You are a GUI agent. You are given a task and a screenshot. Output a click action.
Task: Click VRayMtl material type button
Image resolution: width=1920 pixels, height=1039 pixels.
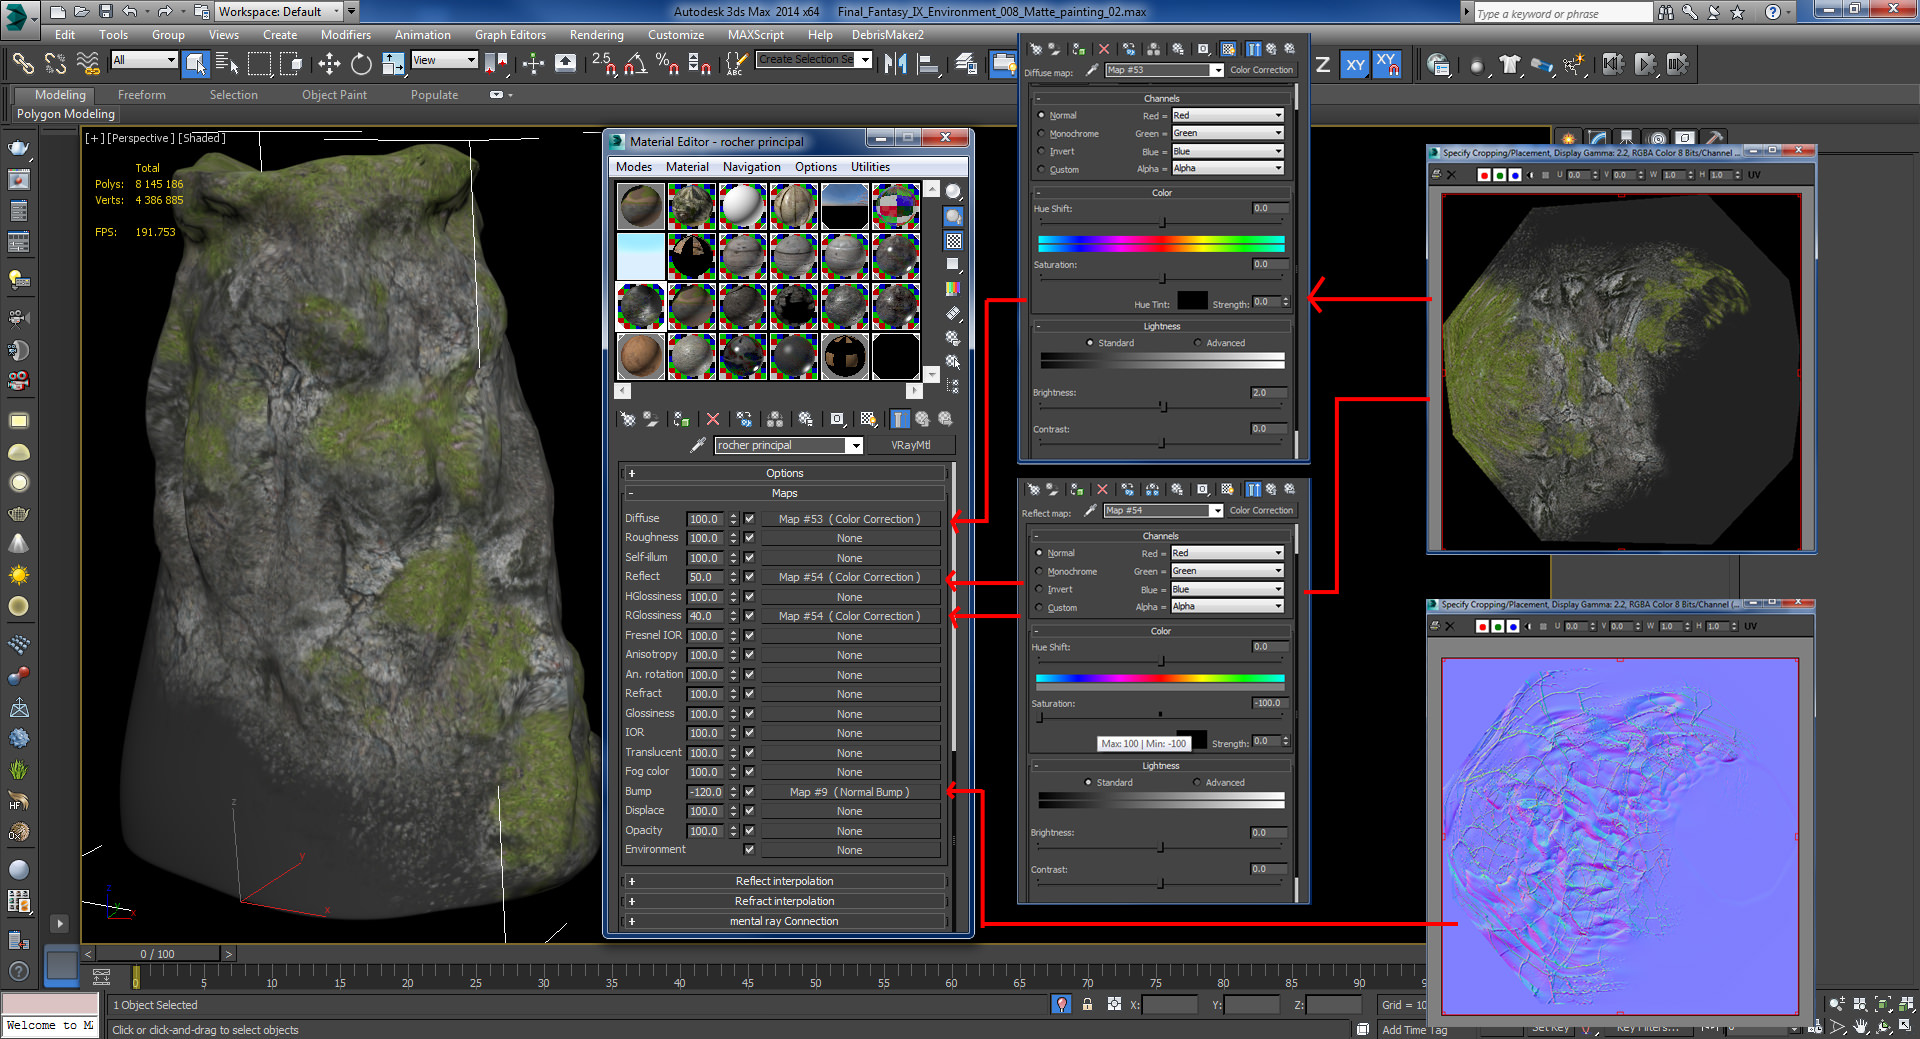coord(910,446)
